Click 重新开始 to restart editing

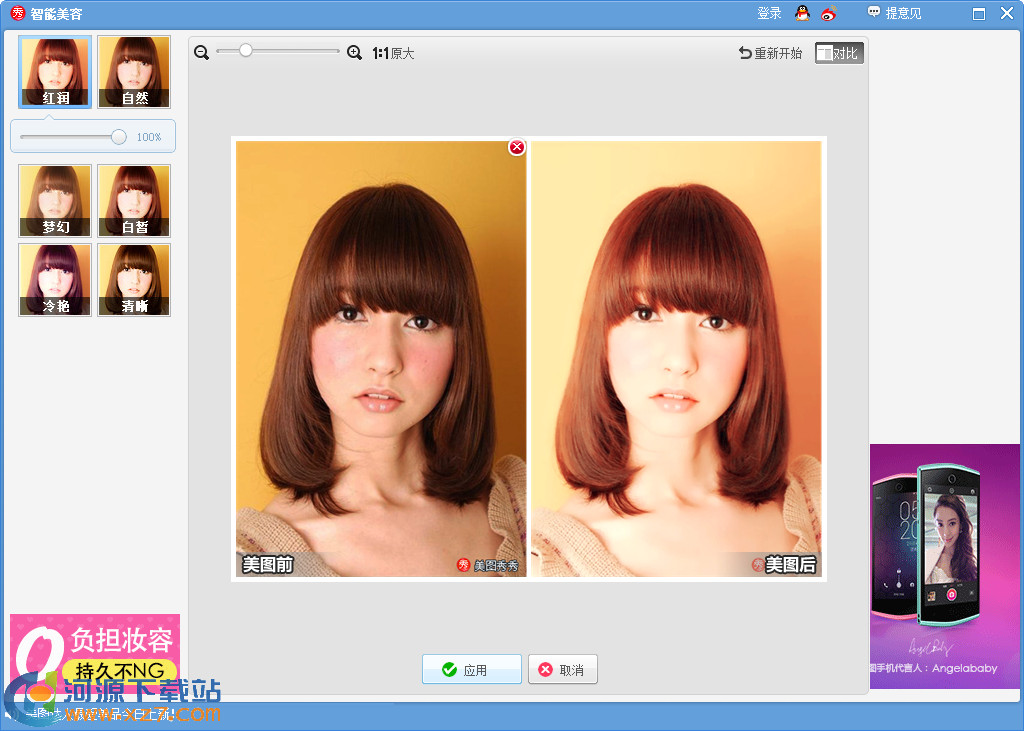[770, 53]
